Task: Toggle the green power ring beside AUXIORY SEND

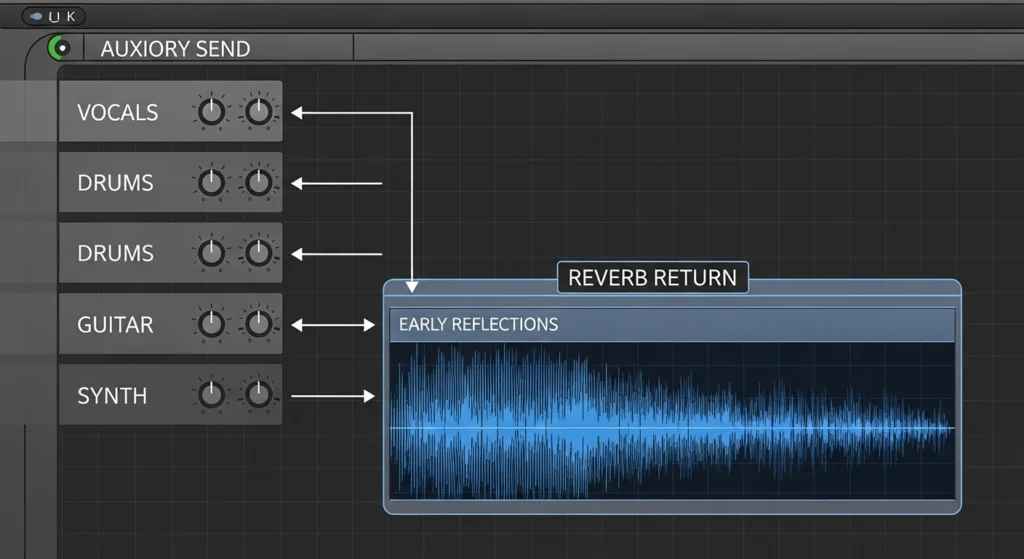Action: 60,48
